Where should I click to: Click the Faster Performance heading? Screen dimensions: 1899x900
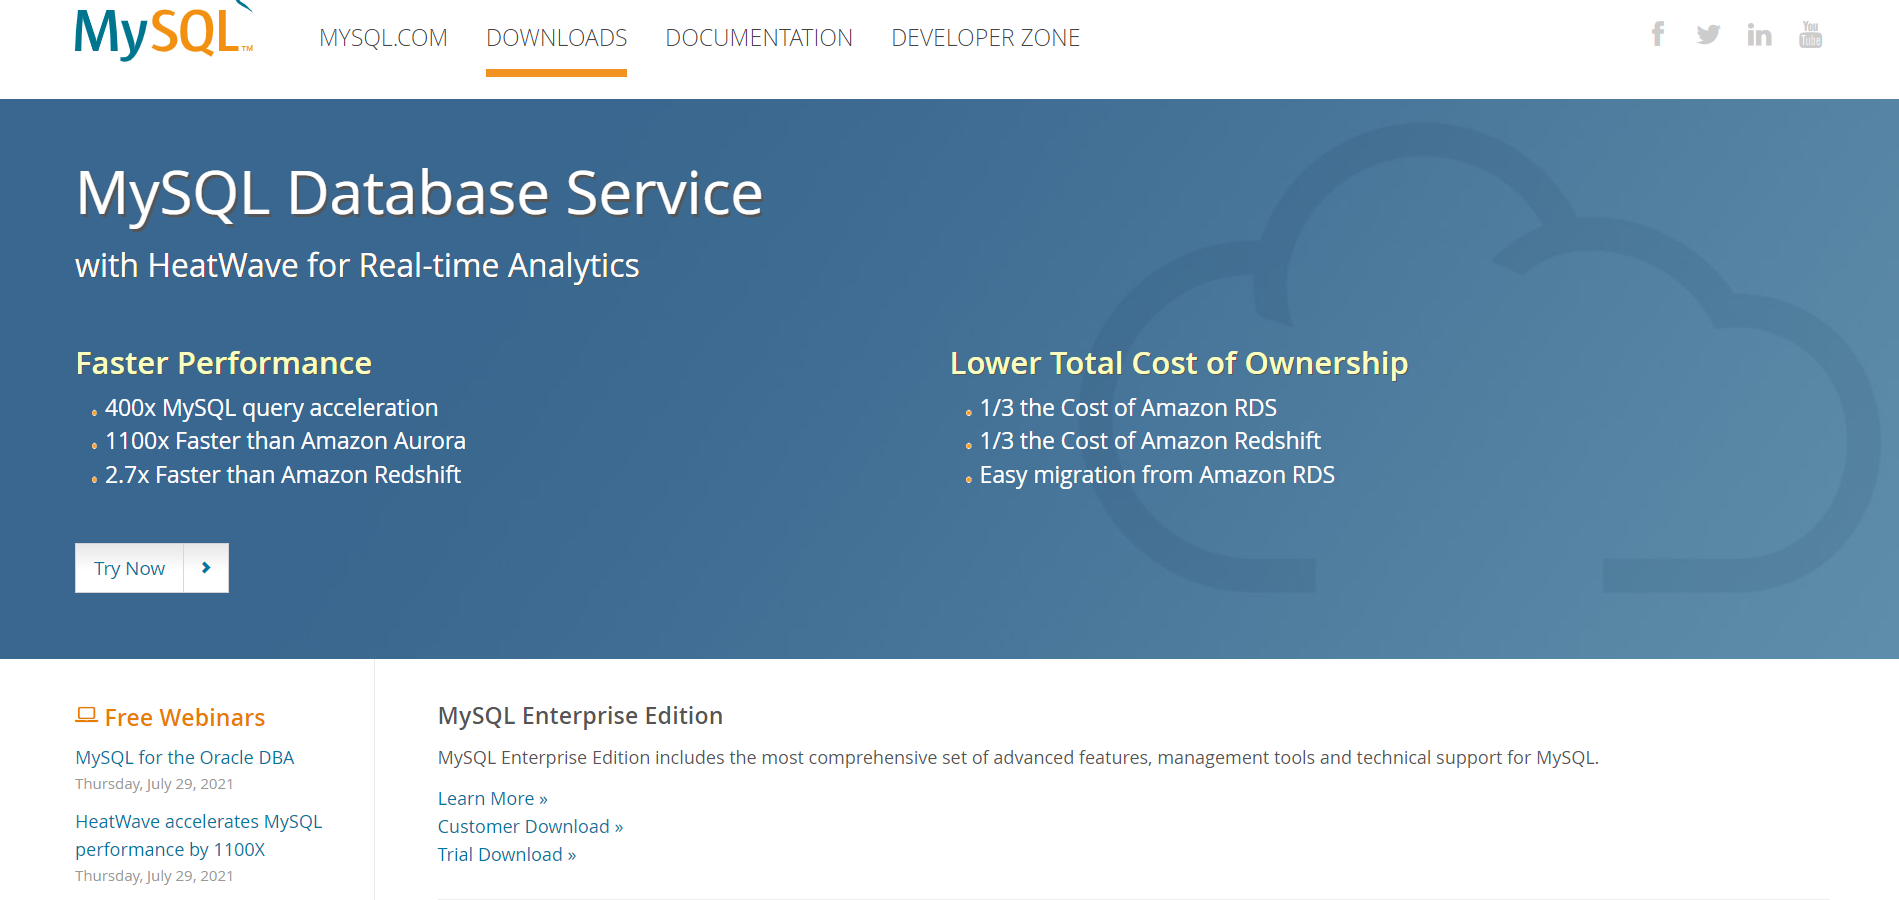click(x=224, y=363)
